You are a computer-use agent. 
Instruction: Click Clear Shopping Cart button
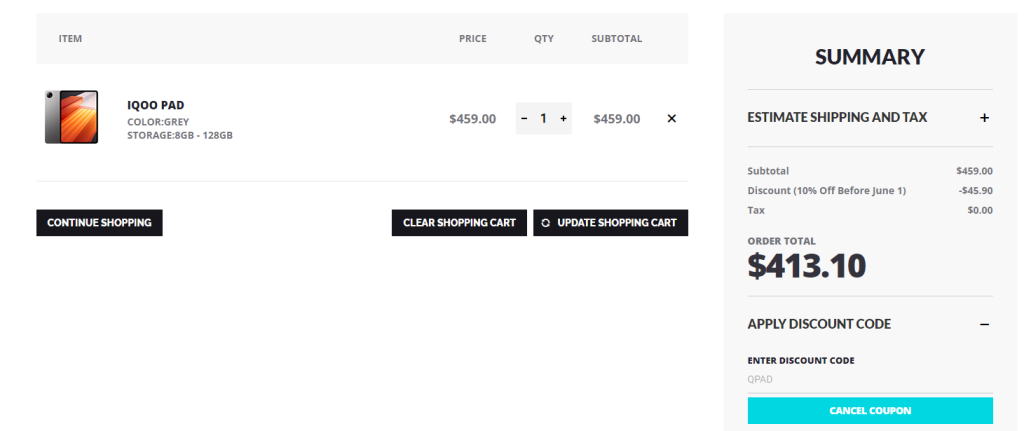tap(459, 223)
